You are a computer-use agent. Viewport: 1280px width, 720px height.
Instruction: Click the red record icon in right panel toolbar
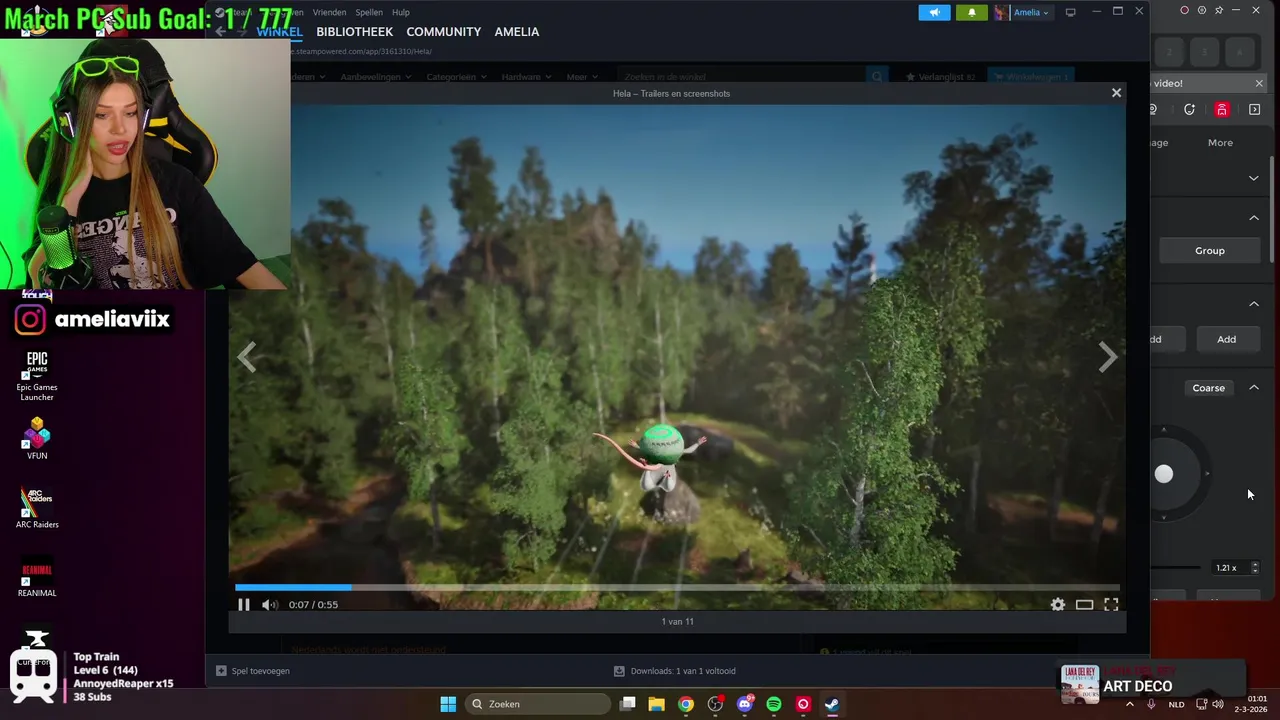tap(1222, 109)
